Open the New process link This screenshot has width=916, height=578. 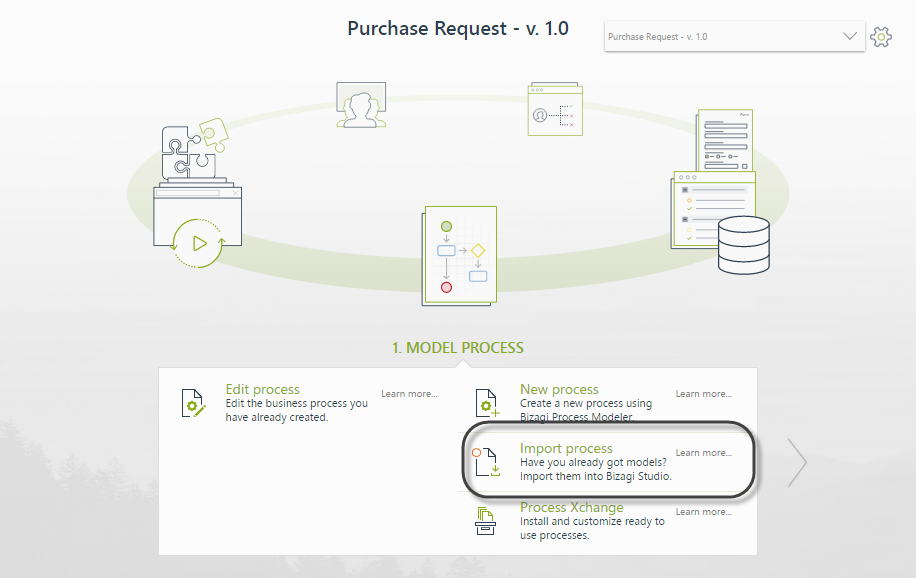pyautogui.click(x=559, y=389)
